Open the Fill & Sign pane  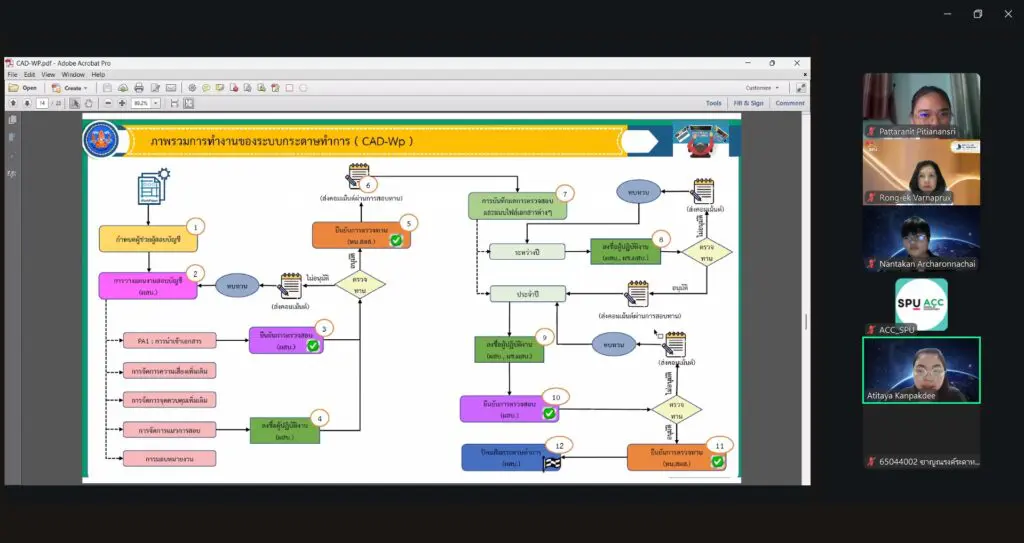coord(748,103)
